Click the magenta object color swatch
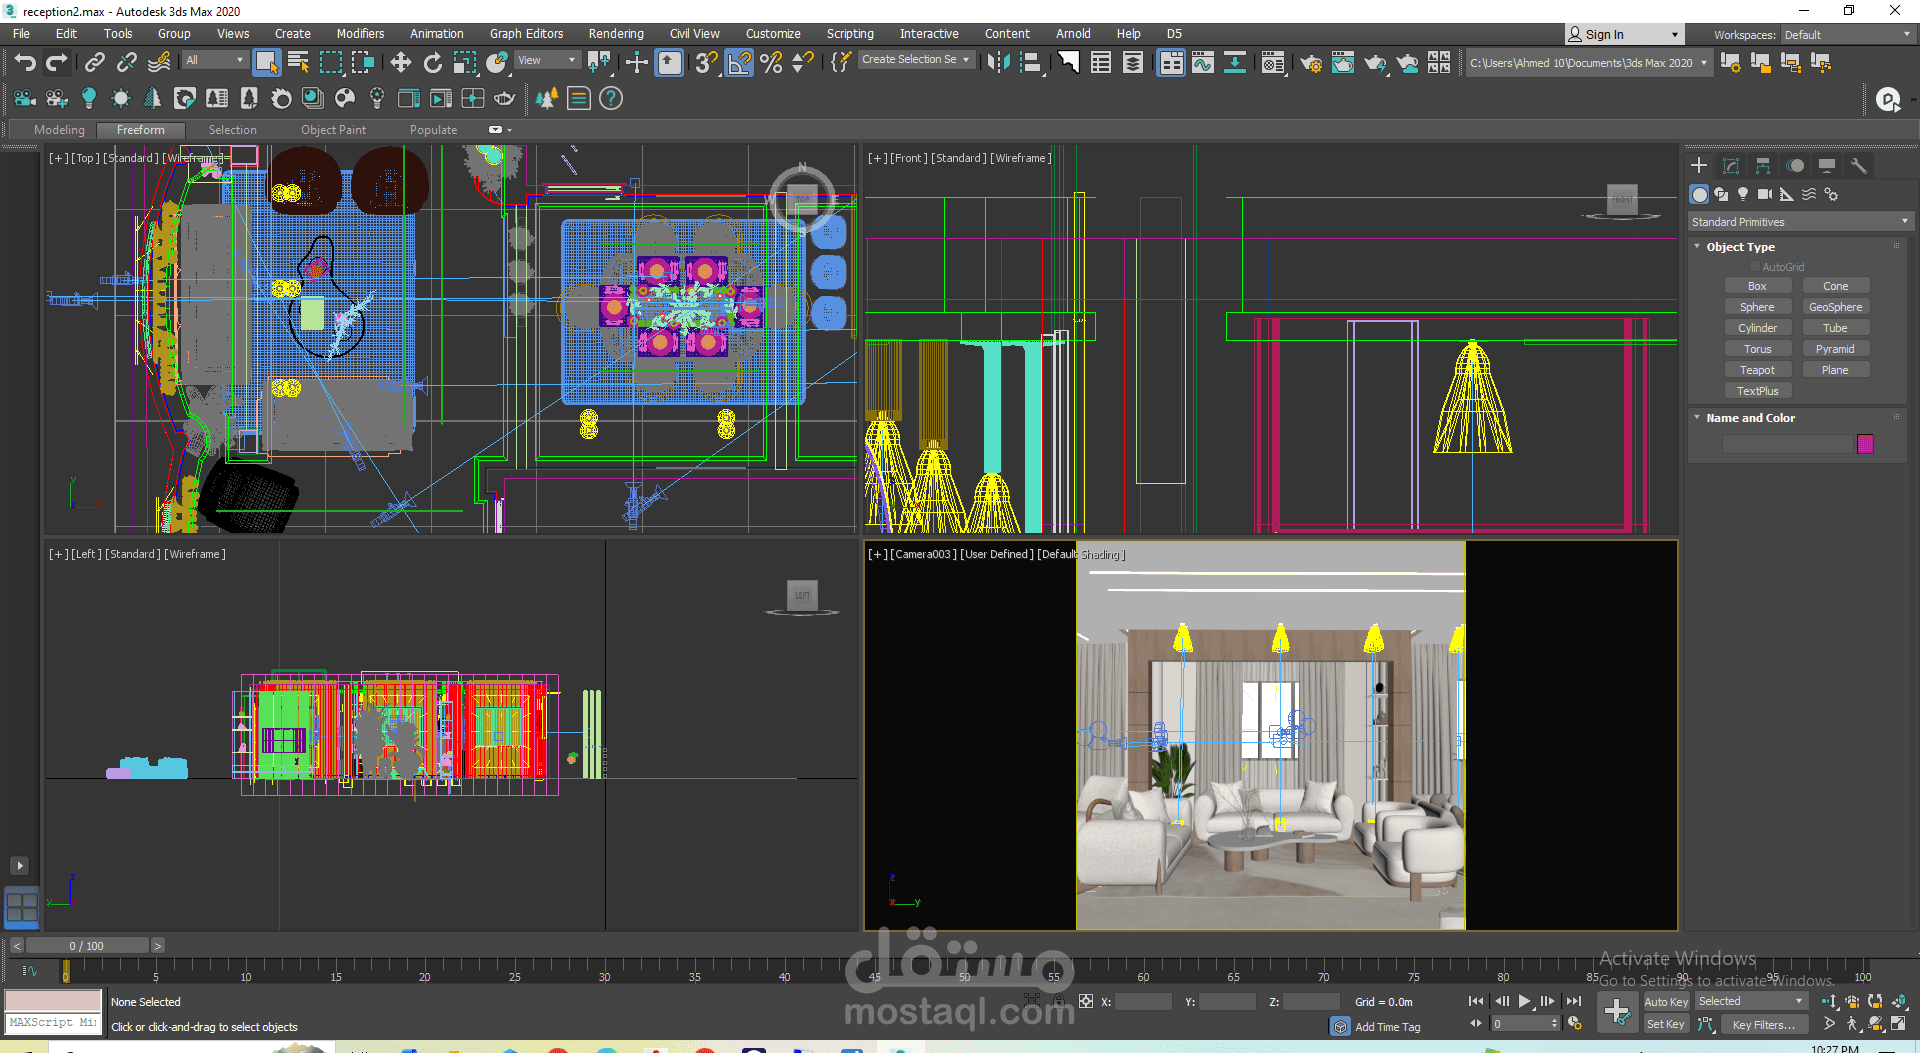Screen dimensions: 1920x1053 (1865, 444)
